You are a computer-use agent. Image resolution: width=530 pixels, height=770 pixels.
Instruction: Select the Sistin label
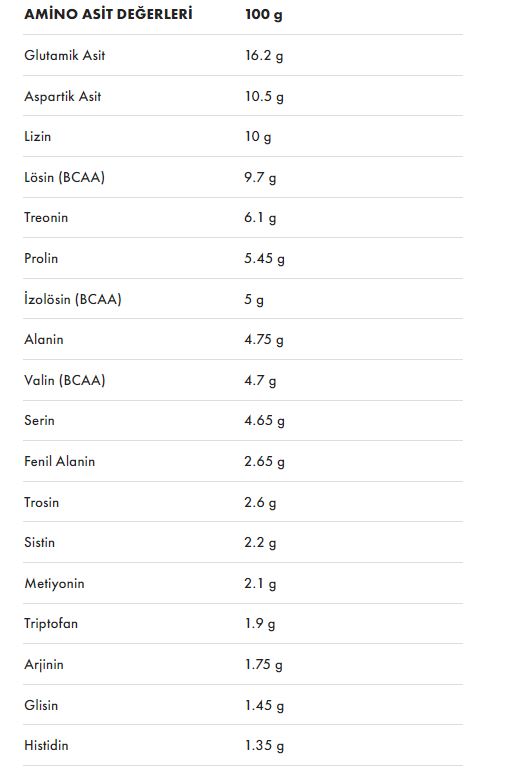tap(39, 542)
